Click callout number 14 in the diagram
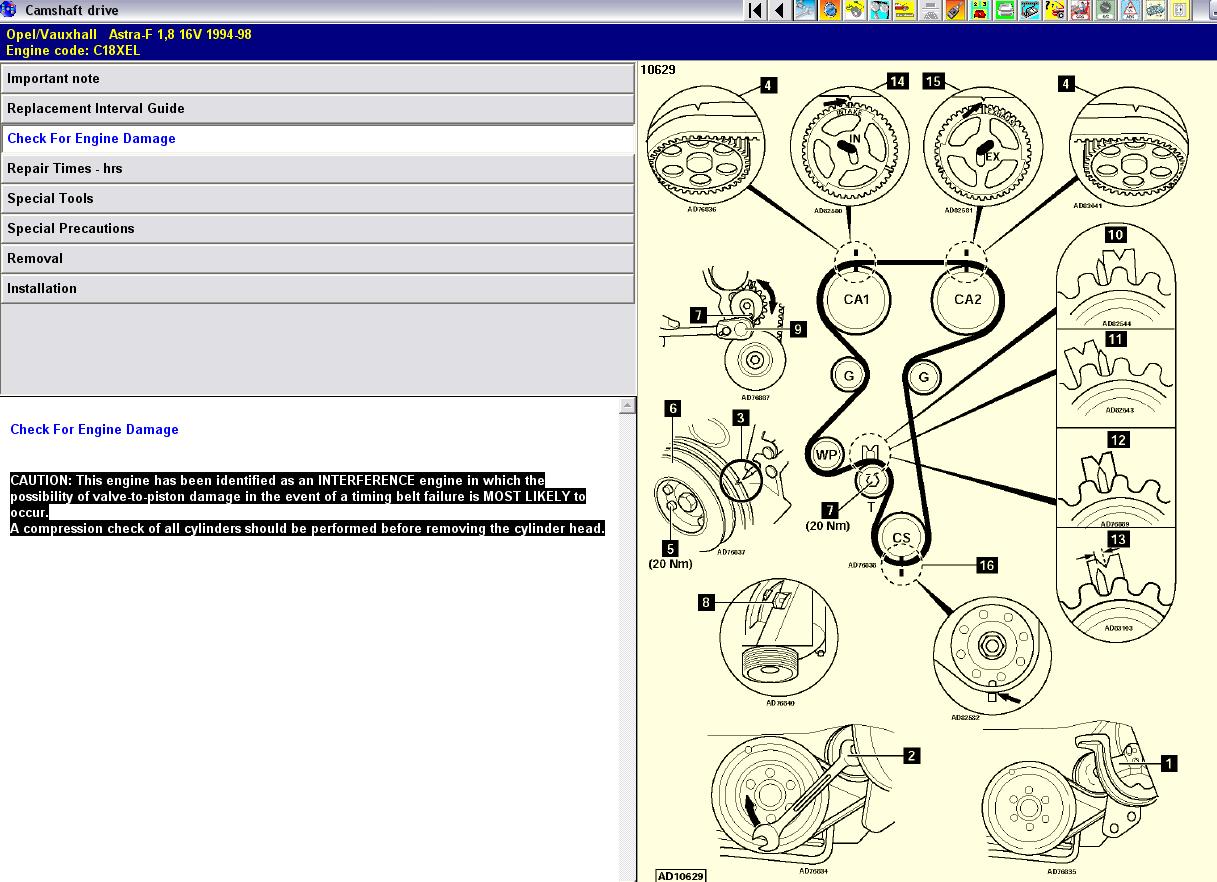The height and width of the screenshot is (882, 1217). coord(897,82)
